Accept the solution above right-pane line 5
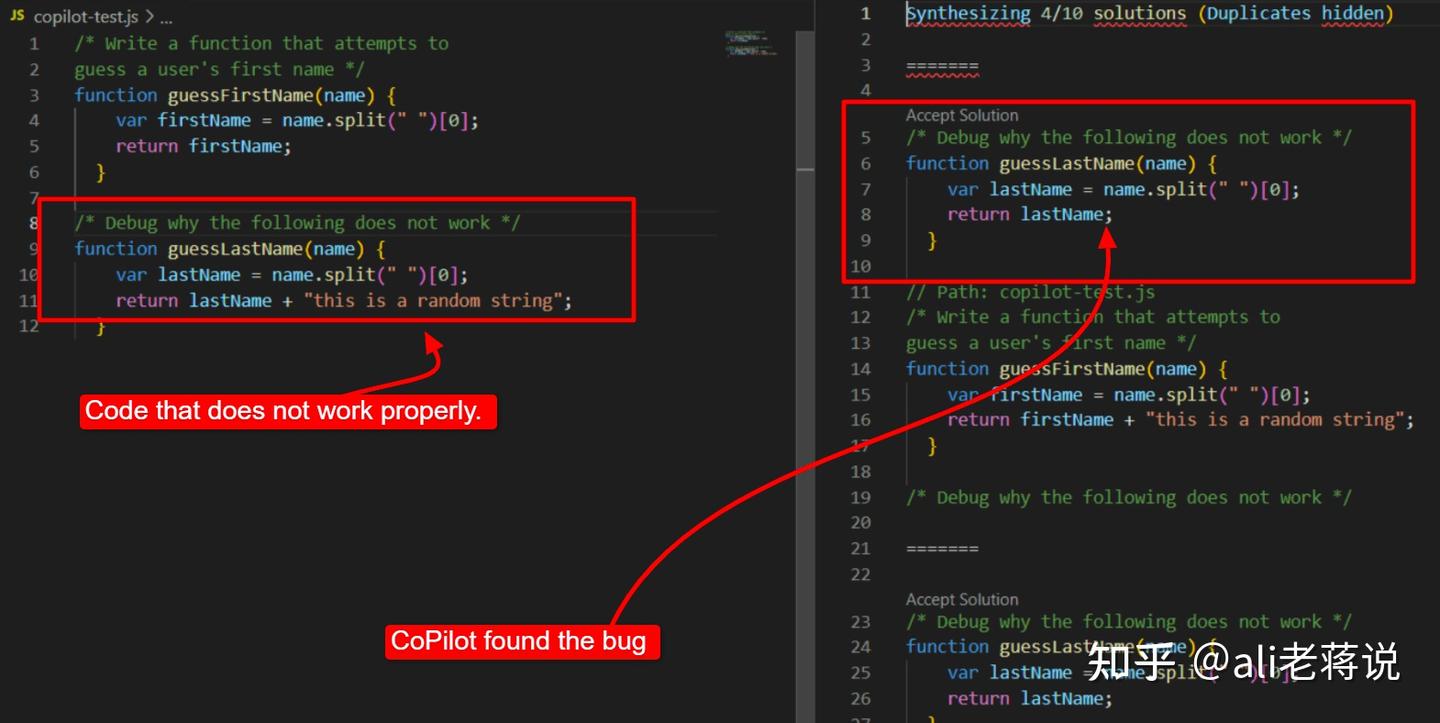Screen dimensions: 1440x723 pyautogui.click(x=962, y=115)
